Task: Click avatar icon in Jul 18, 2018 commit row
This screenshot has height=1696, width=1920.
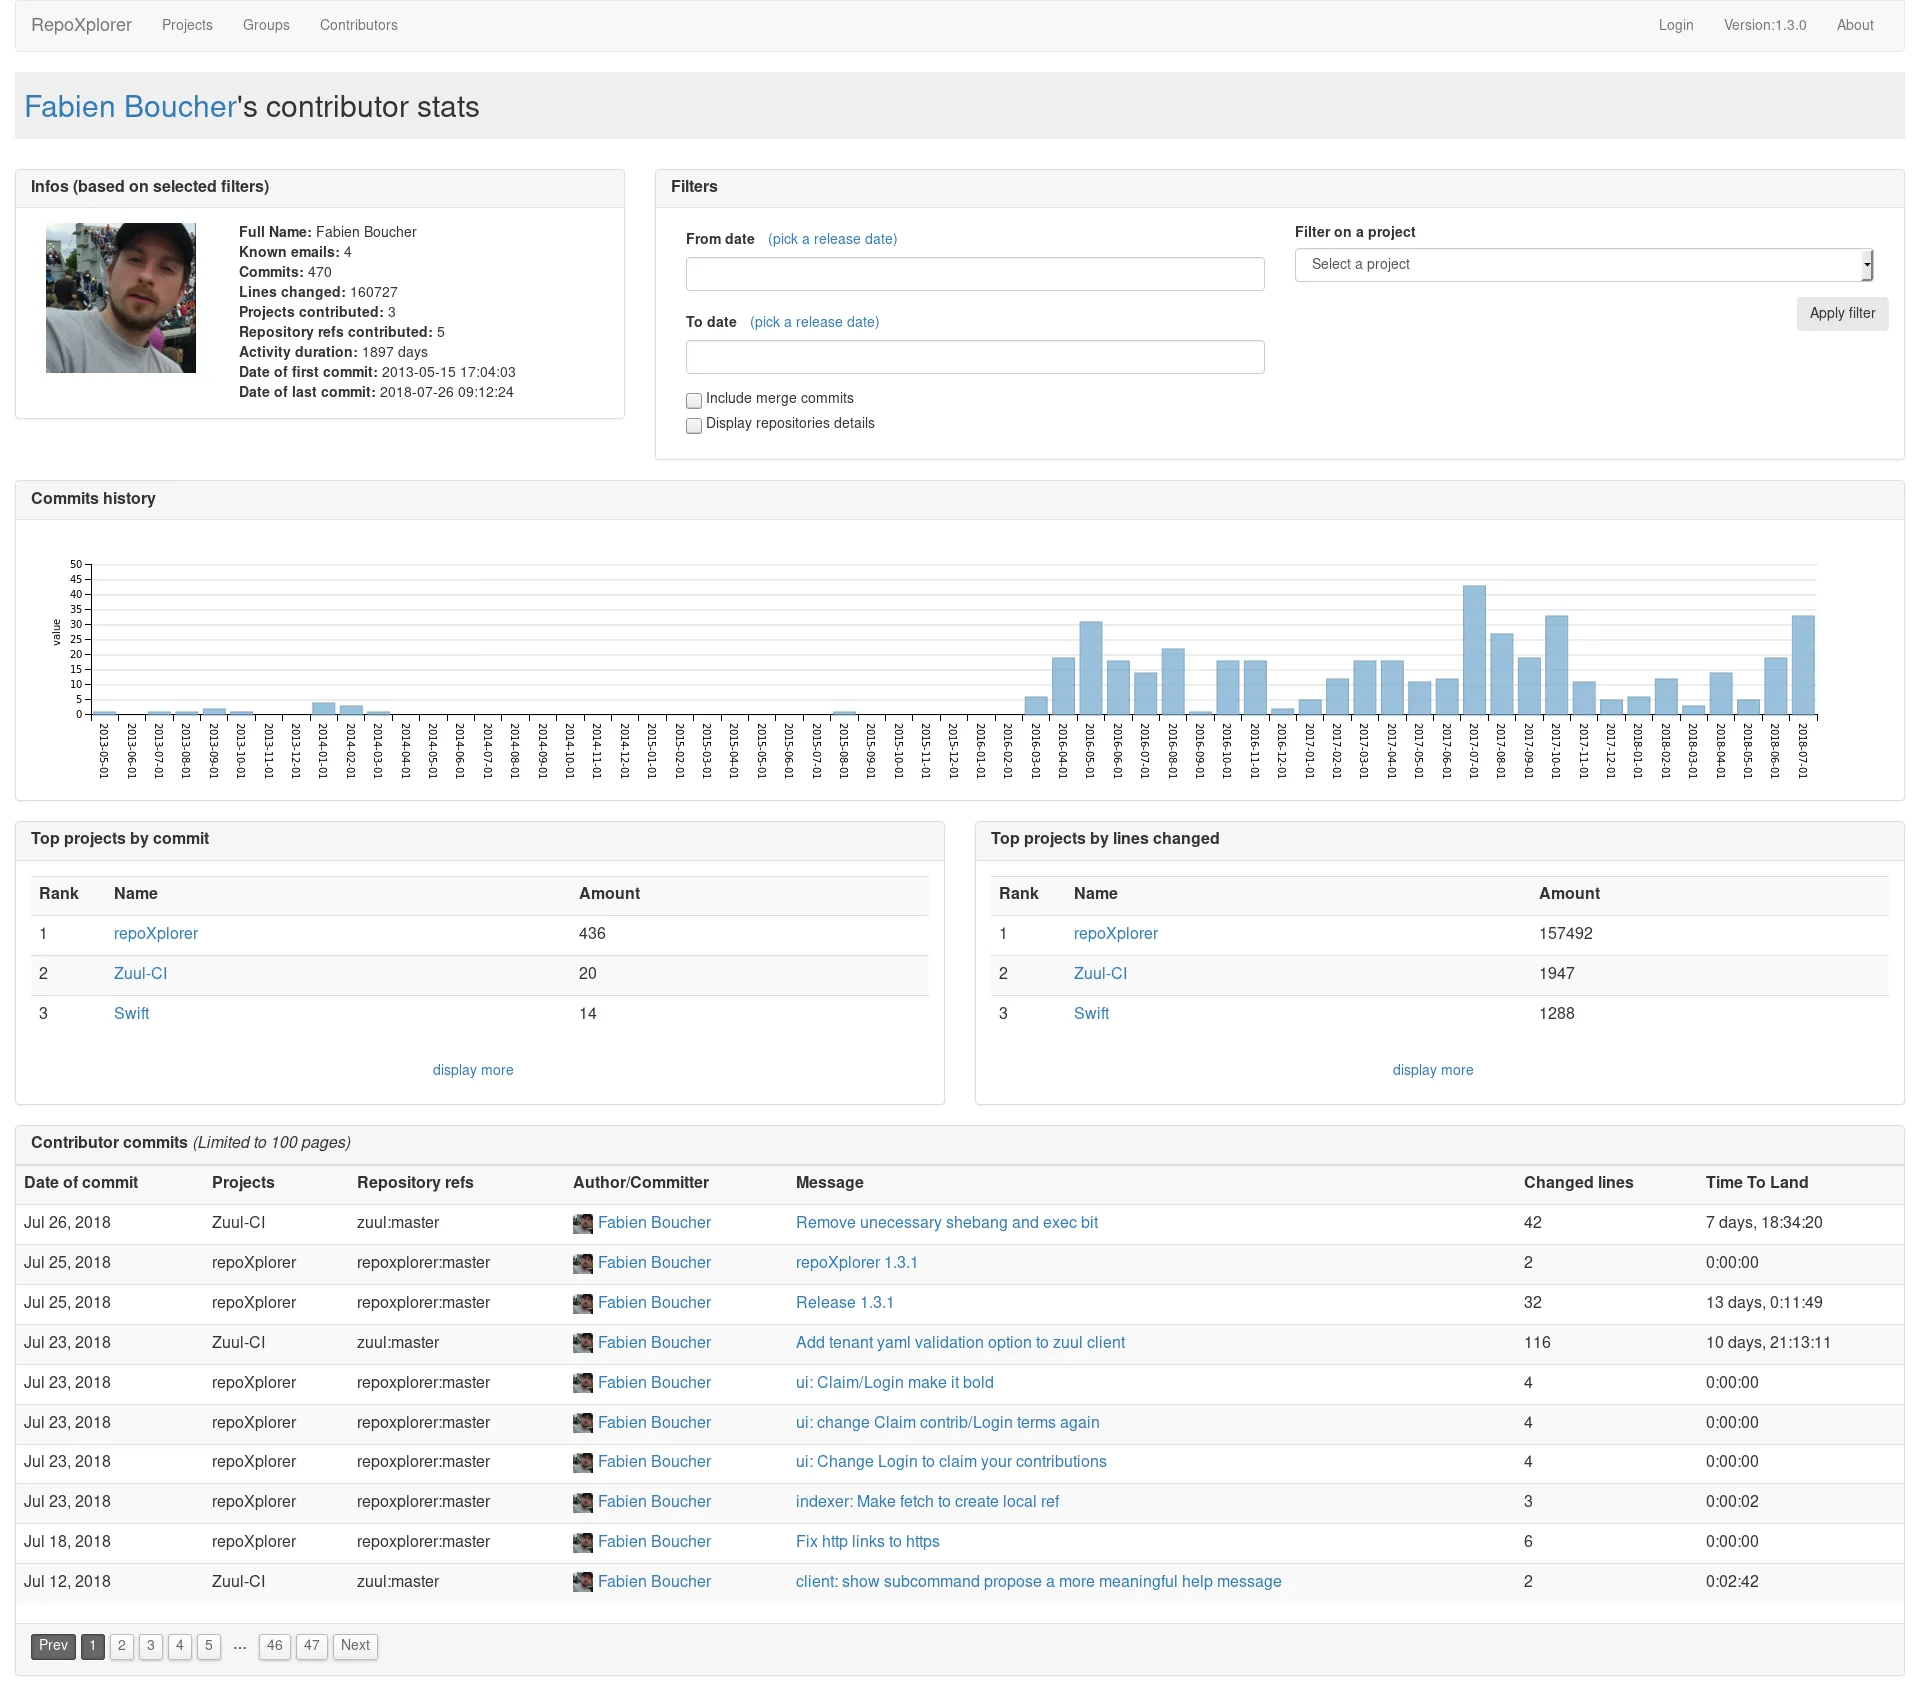Action: pos(582,1542)
